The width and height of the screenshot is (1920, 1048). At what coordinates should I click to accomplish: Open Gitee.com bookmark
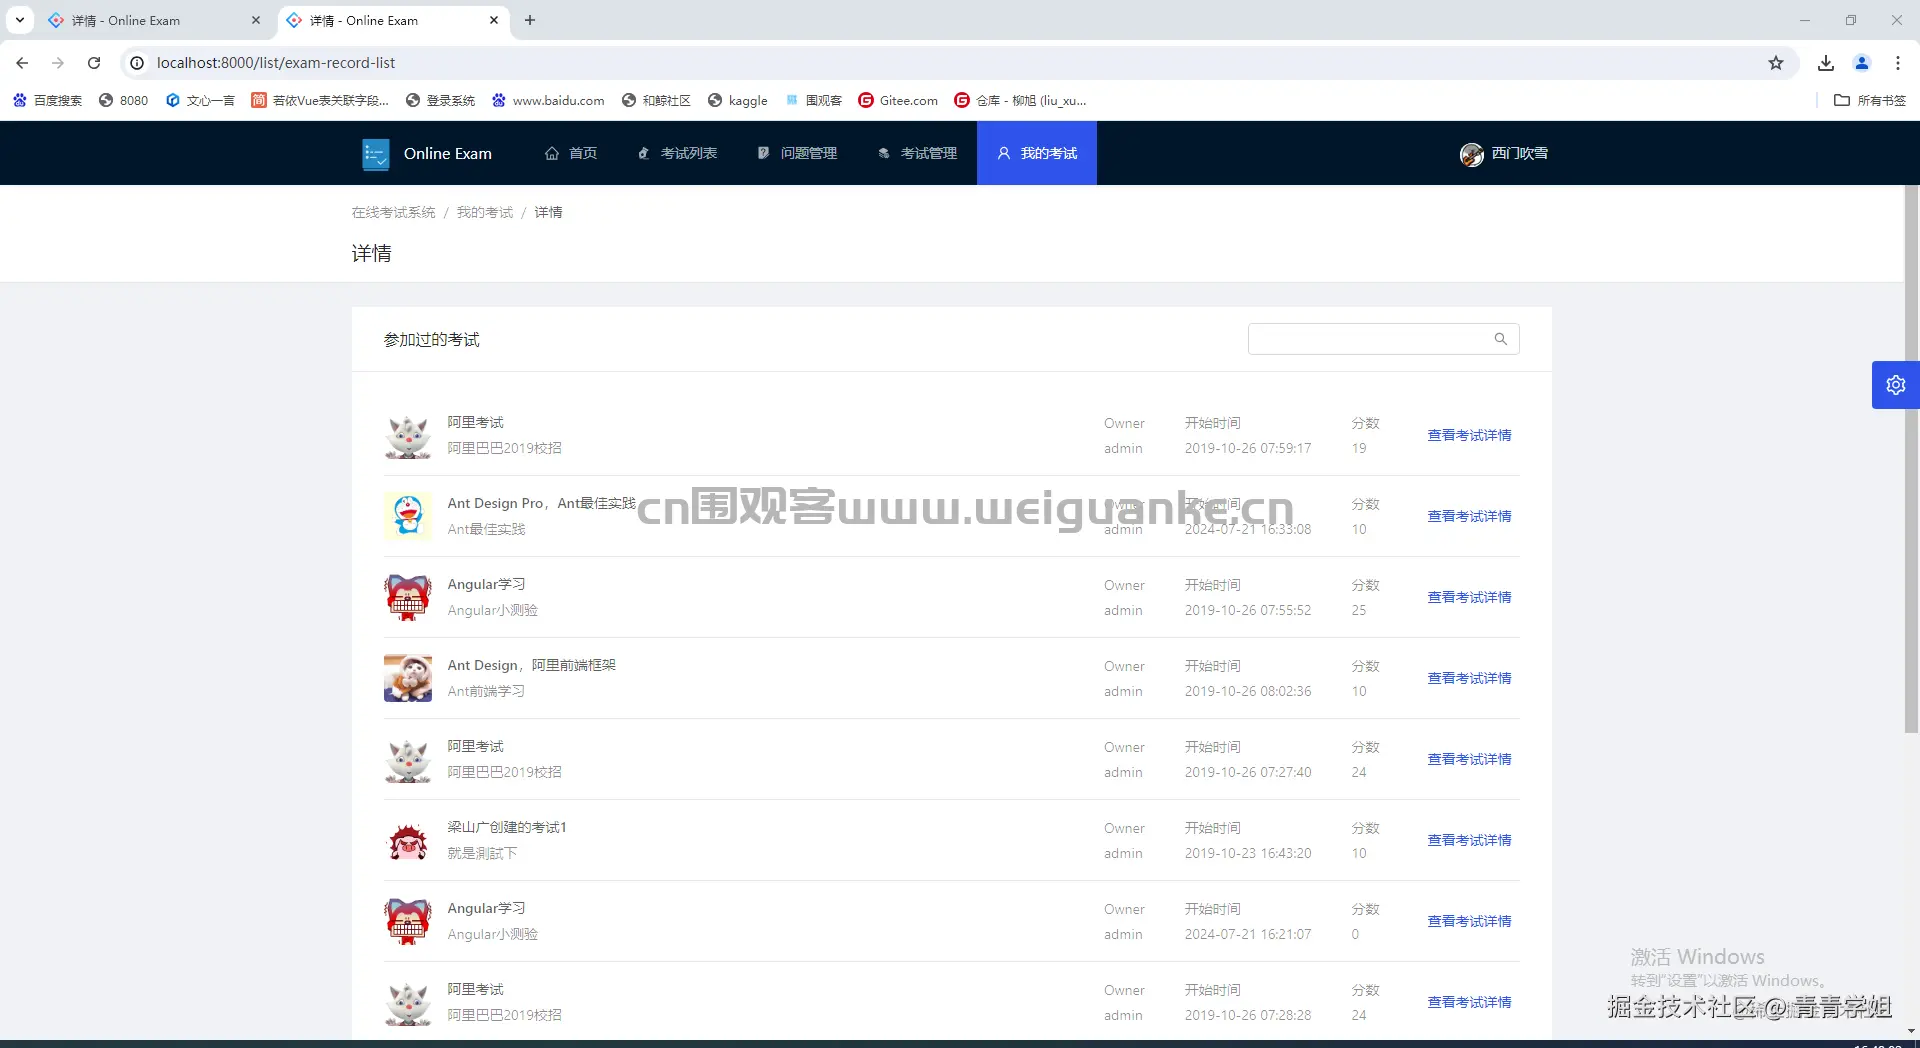point(898,100)
